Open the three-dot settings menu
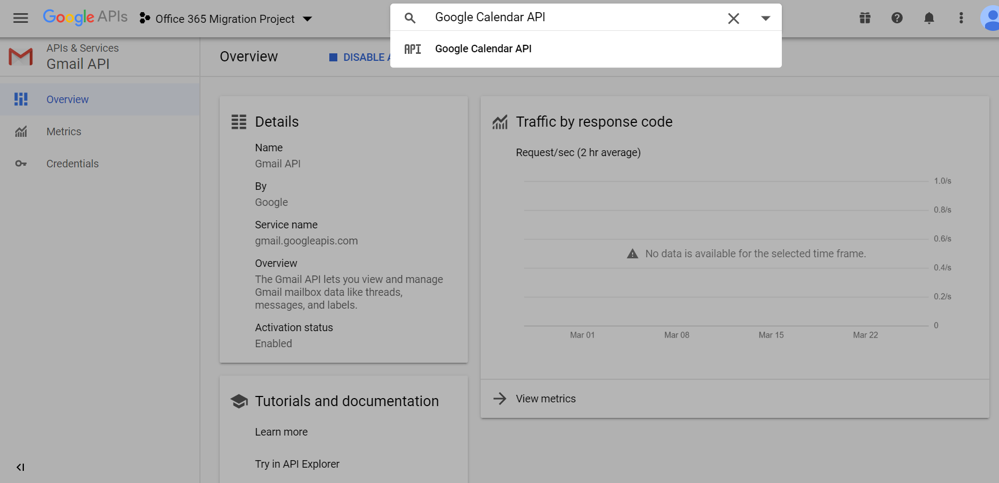 coord(961,18)
